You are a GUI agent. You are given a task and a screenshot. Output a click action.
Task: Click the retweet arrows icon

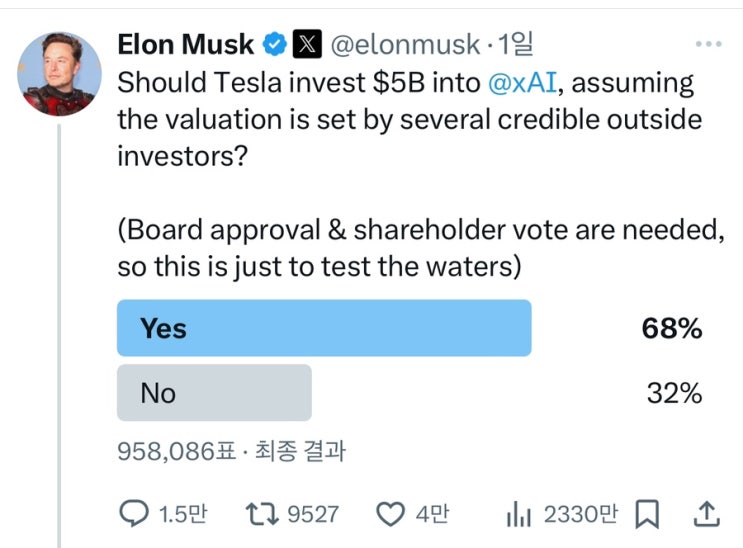(261, 514)
